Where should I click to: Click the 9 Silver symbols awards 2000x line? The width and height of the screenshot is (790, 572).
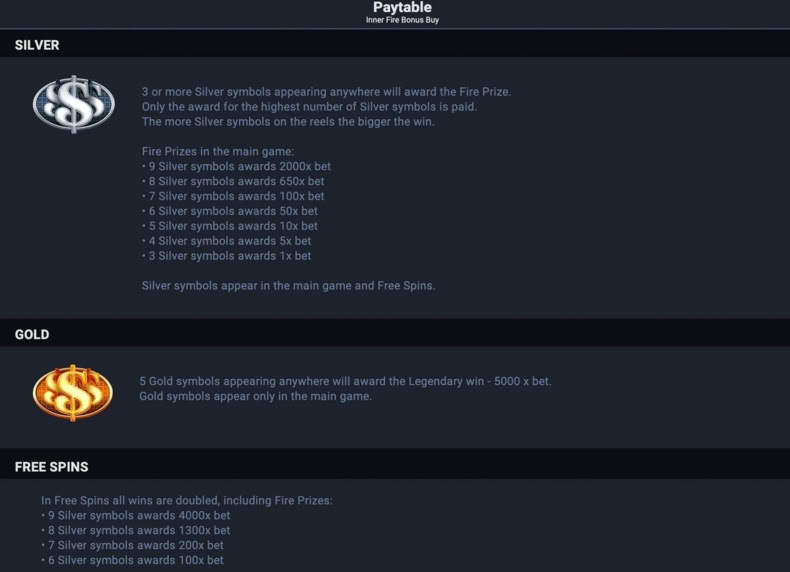[236, 166]
